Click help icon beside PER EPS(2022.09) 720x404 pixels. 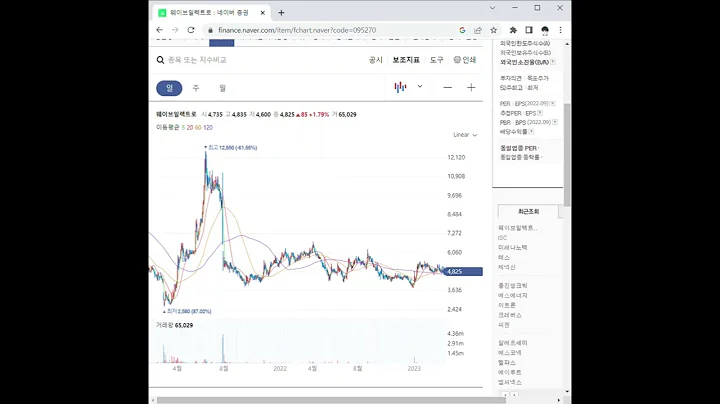552,103
